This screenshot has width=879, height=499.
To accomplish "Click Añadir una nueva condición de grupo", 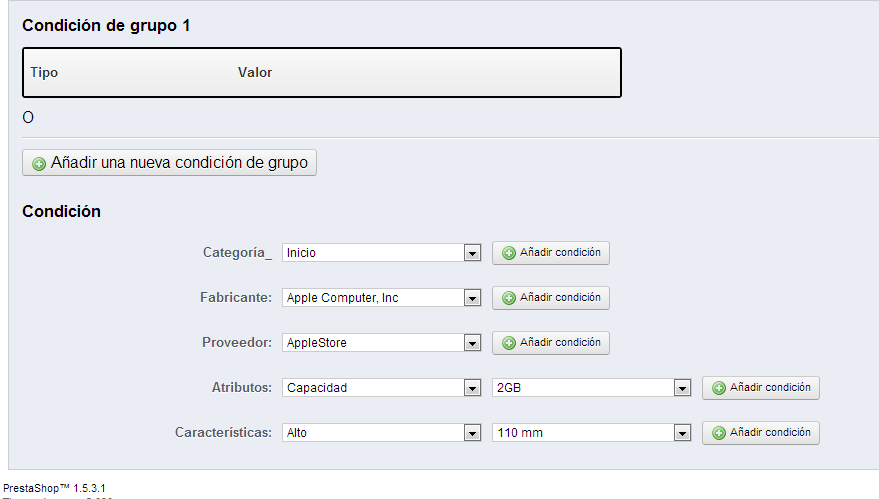I will (x=170, y=163).
